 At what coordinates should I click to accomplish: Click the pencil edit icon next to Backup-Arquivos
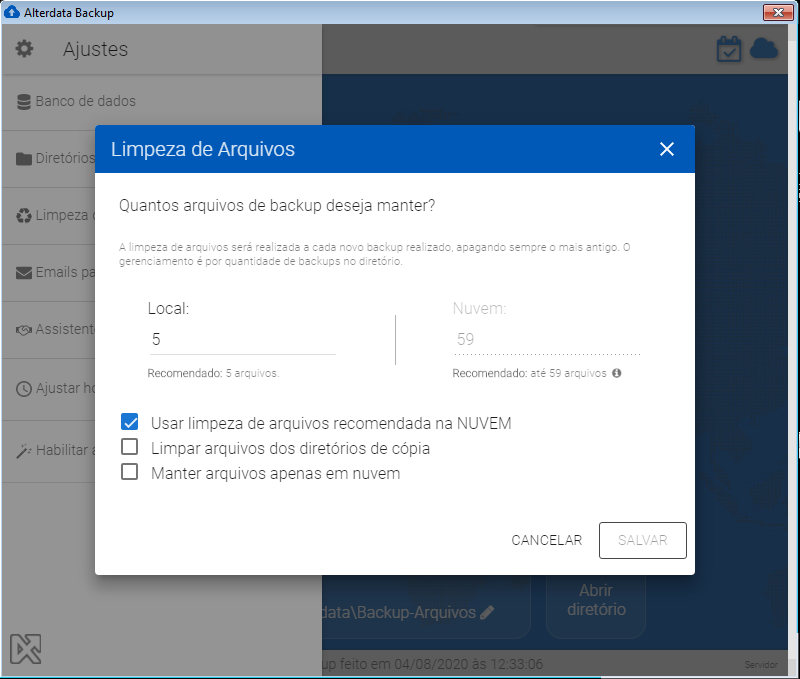tap(487, 612)
